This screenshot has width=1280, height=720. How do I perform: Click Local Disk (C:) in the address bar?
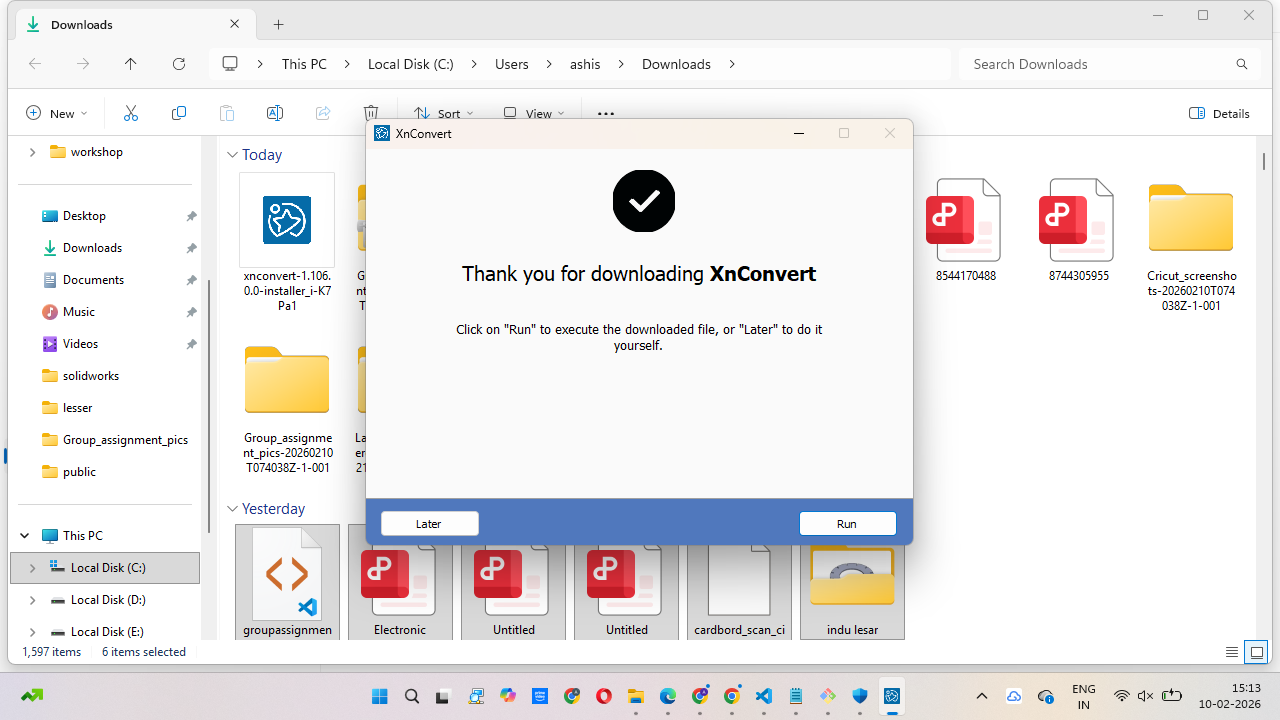coord(411,64)
